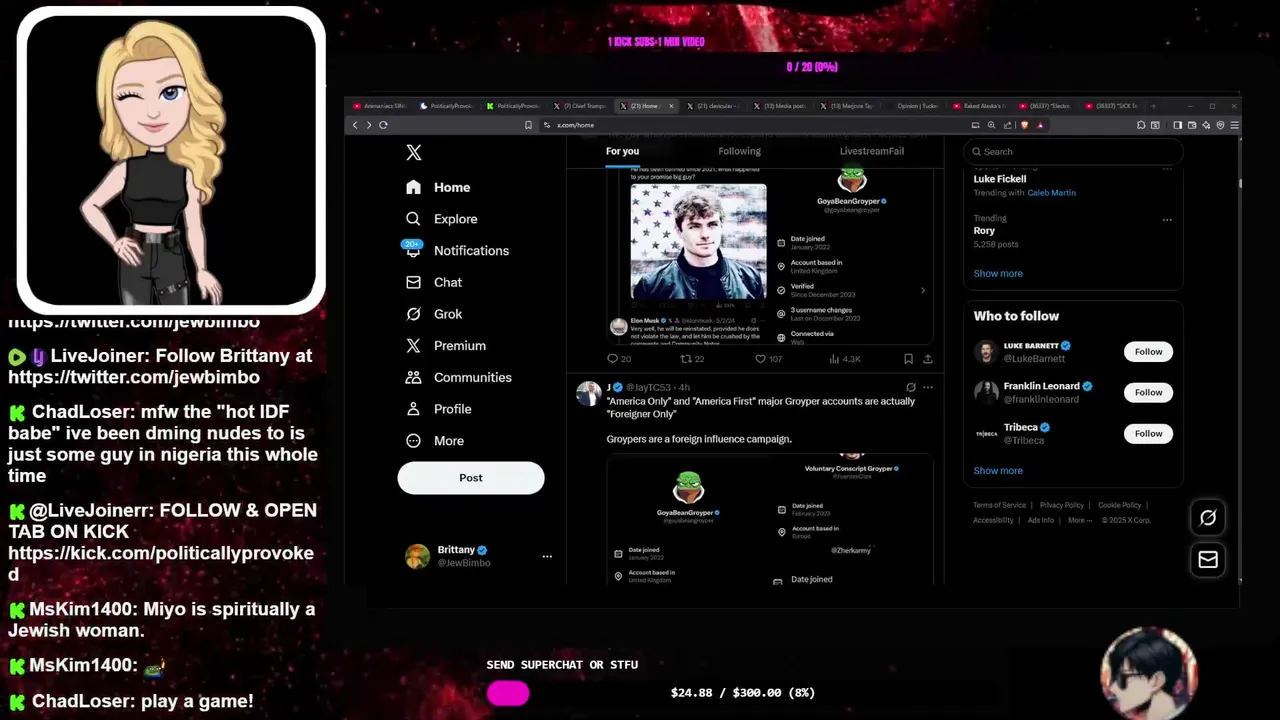Click the white Post button
This screenshot has width=1280, height=720.
(471, 477)
